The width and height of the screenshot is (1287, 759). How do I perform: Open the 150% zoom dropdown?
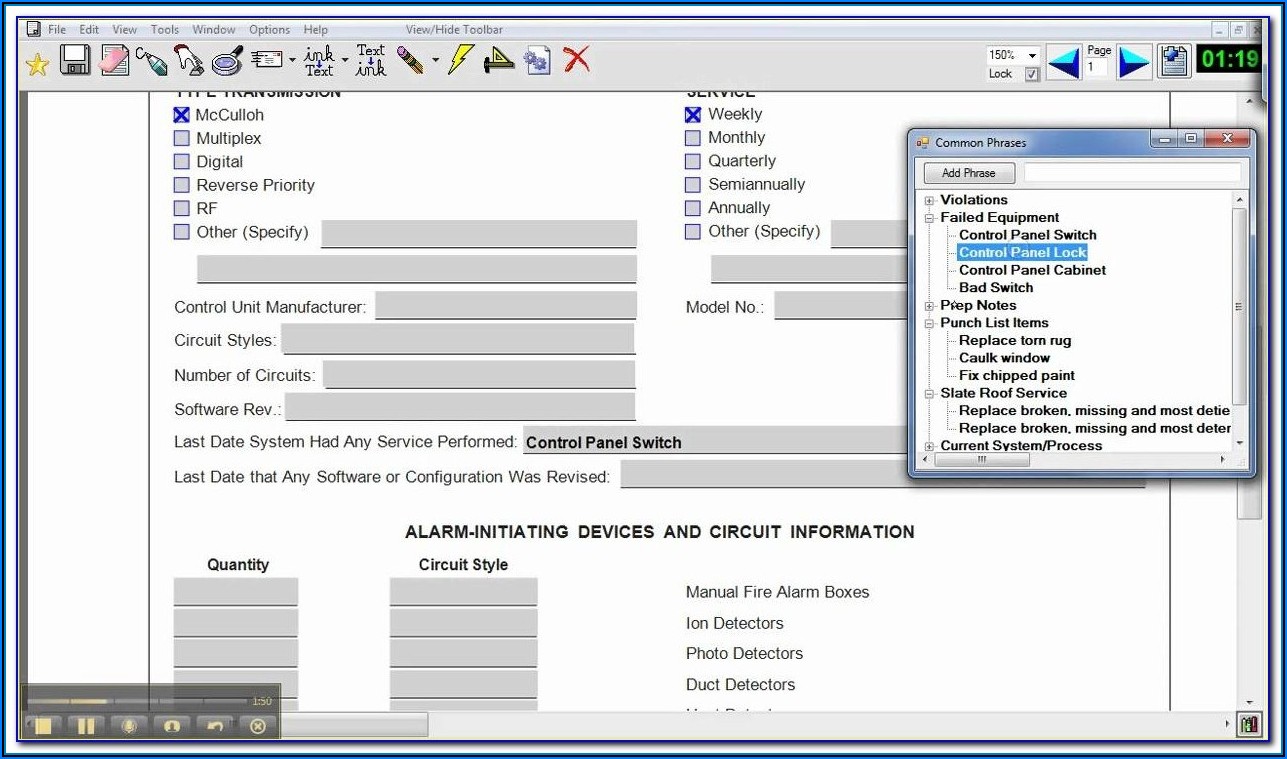coord(1032,55)
